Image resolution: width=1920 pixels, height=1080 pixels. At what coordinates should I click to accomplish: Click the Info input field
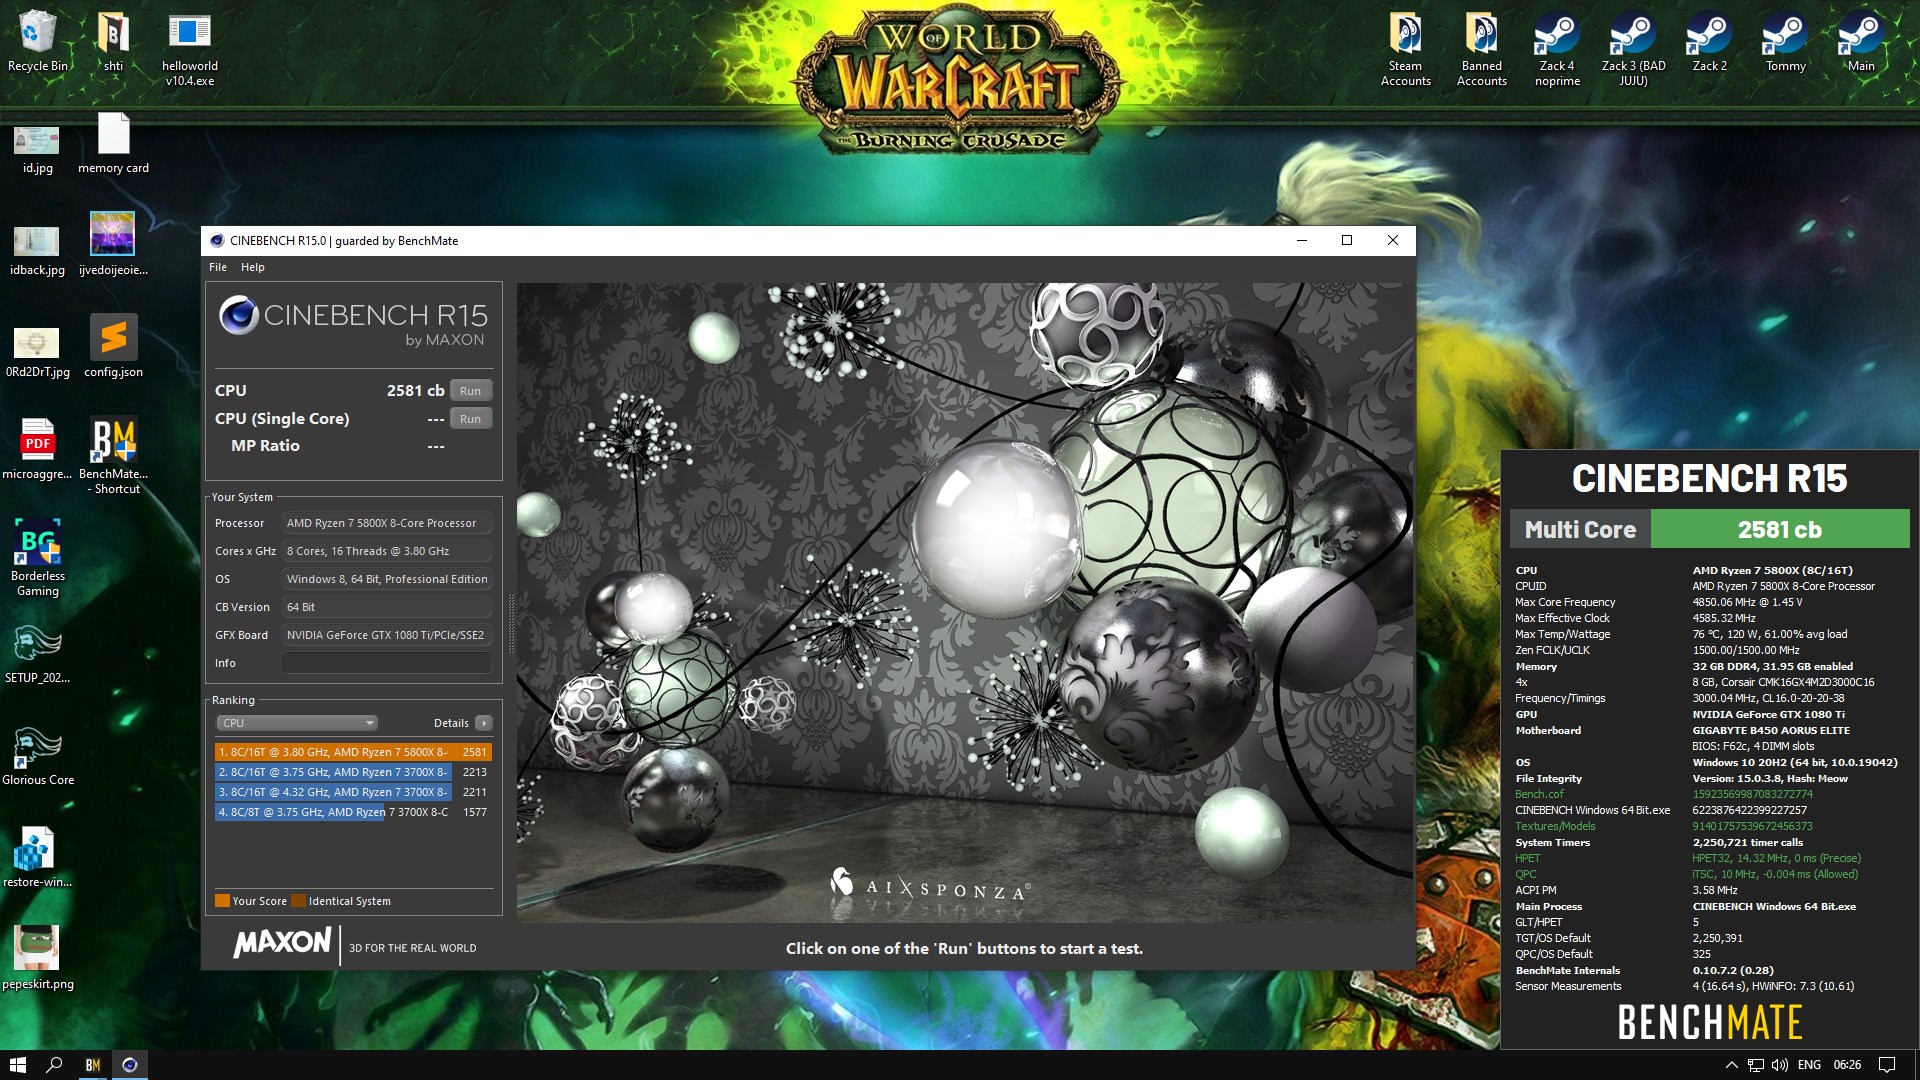(x=387, y=663)
